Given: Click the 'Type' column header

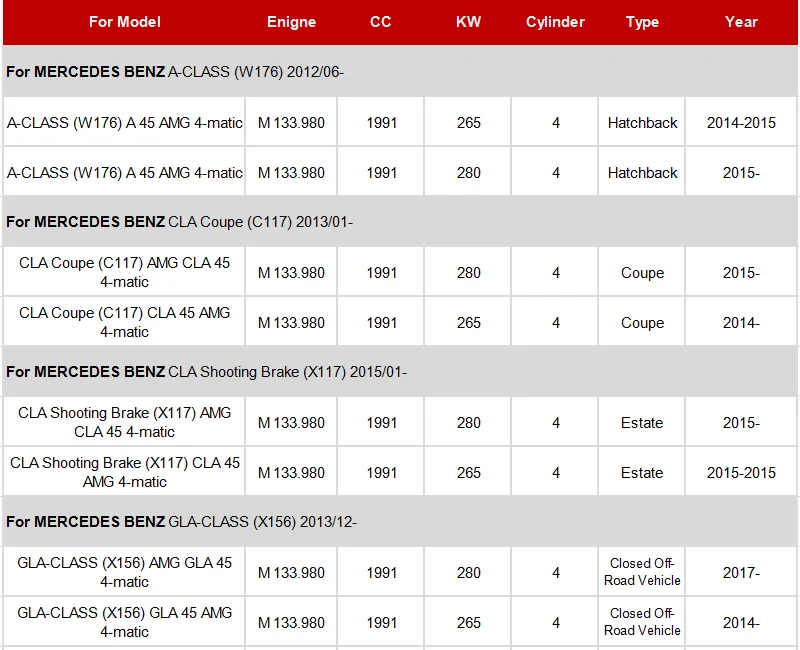Looking at the screenshot, I should coord(642,22).
